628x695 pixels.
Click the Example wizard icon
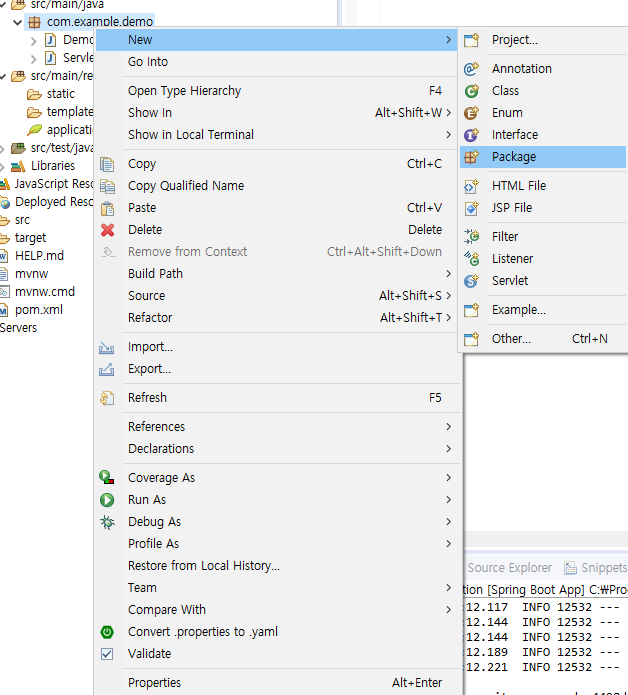[471, 310]
